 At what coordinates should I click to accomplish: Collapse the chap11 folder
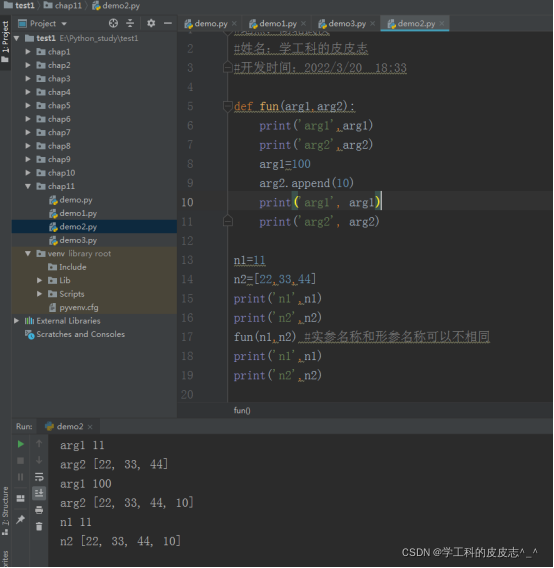click(x=28, y=186)
